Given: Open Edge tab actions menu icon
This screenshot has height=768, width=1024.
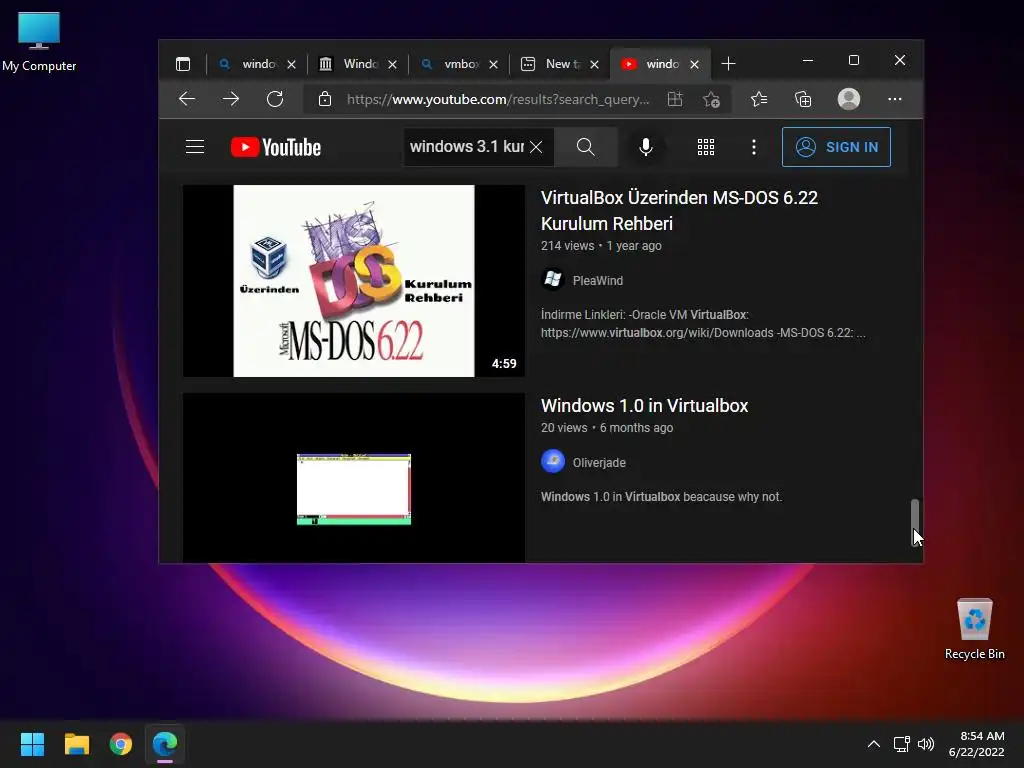Looking at the screenshot, I should pos(183,64).
